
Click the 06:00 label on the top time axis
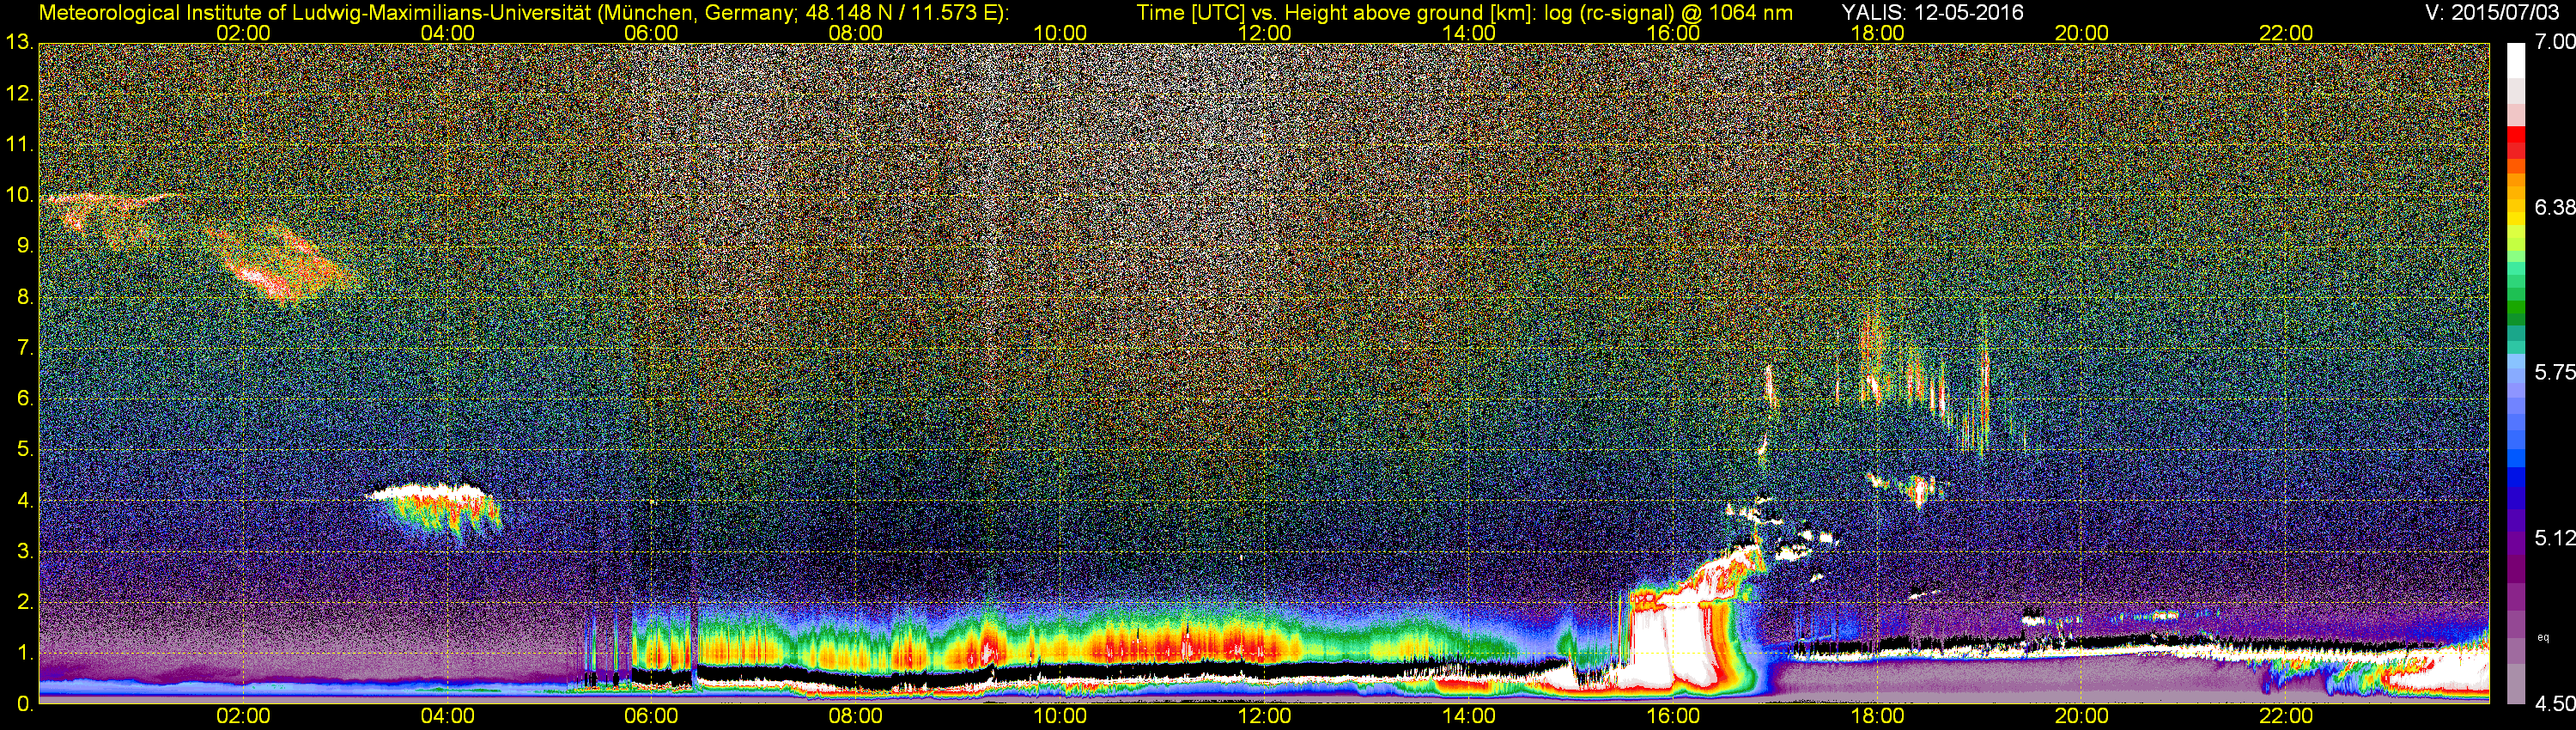pyautogui.click(x=651, y=33)
